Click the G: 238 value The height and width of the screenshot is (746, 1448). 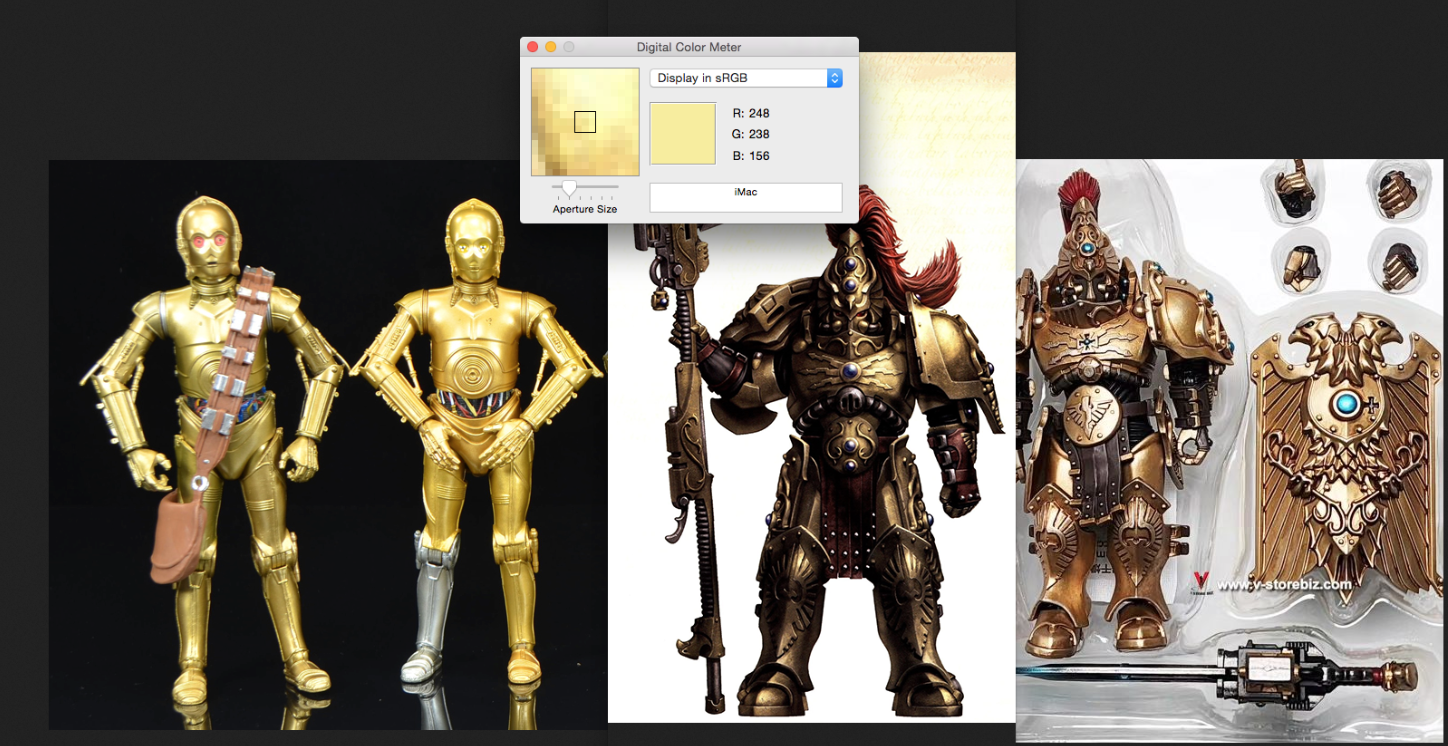click(x=751, y=134)
